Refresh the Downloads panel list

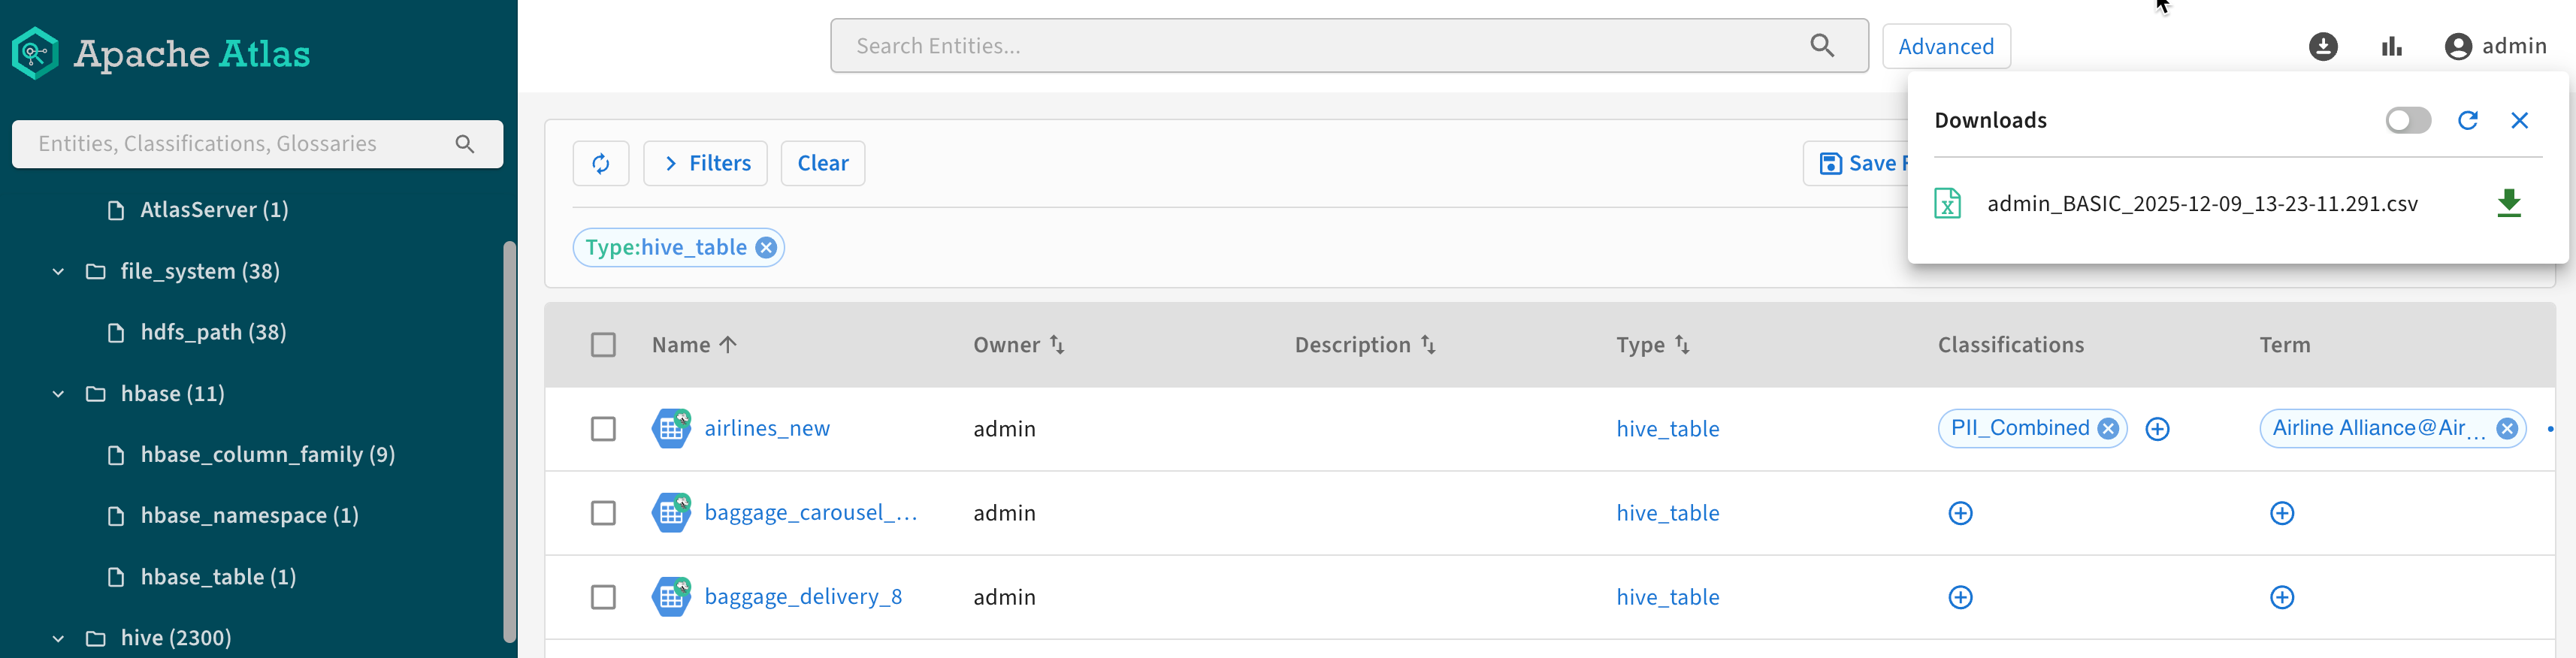pos(2467,121)
